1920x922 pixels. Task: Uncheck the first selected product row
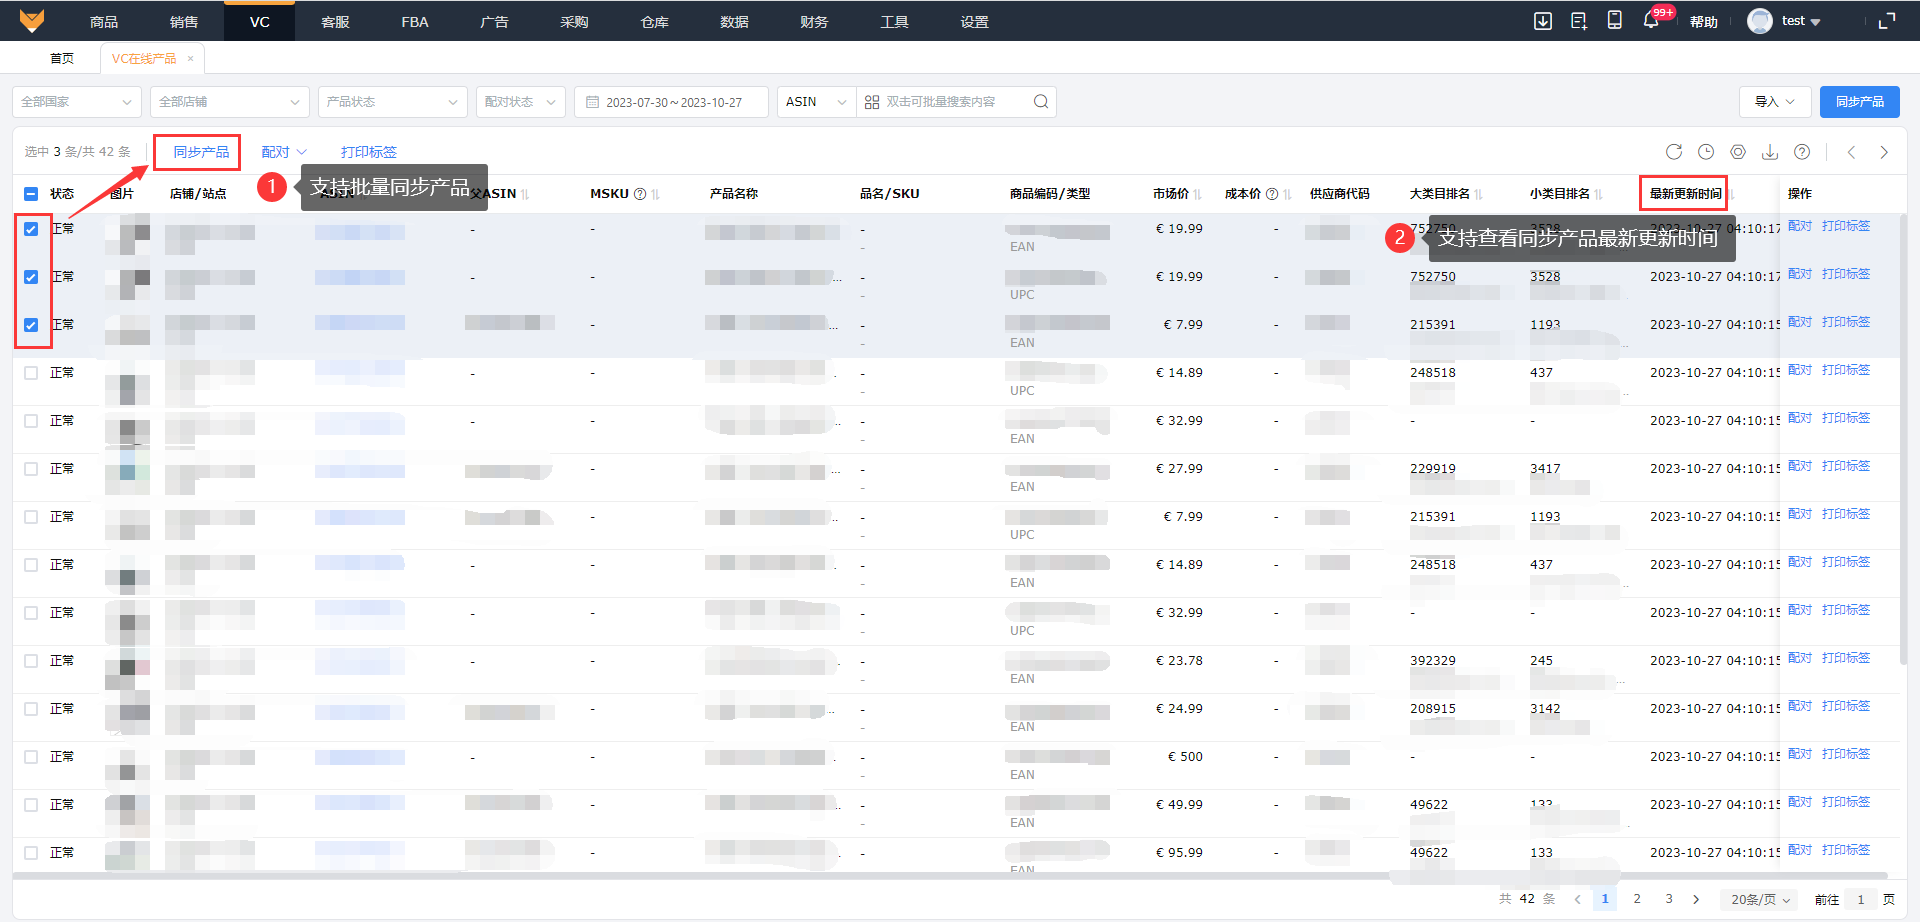pyautogui.click(x=31, y=229)
